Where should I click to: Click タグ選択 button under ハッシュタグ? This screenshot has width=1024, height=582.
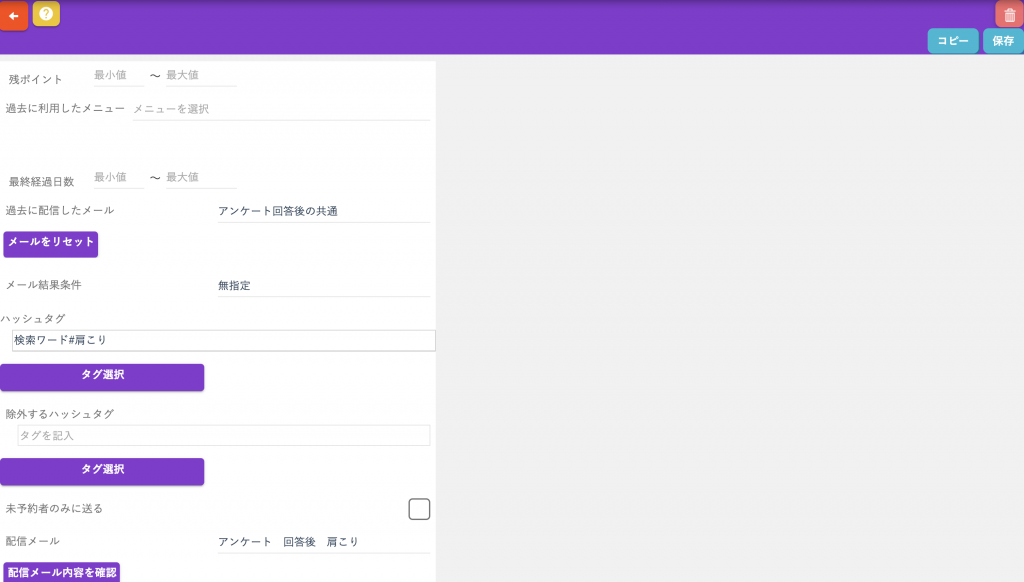[102, 376]
